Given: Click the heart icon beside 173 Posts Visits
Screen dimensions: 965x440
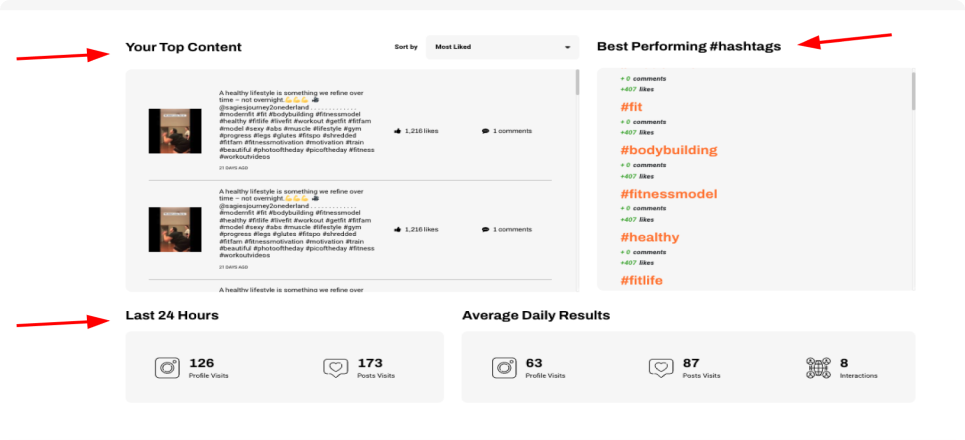Looking at the screenshot, I should coord(336,368).
